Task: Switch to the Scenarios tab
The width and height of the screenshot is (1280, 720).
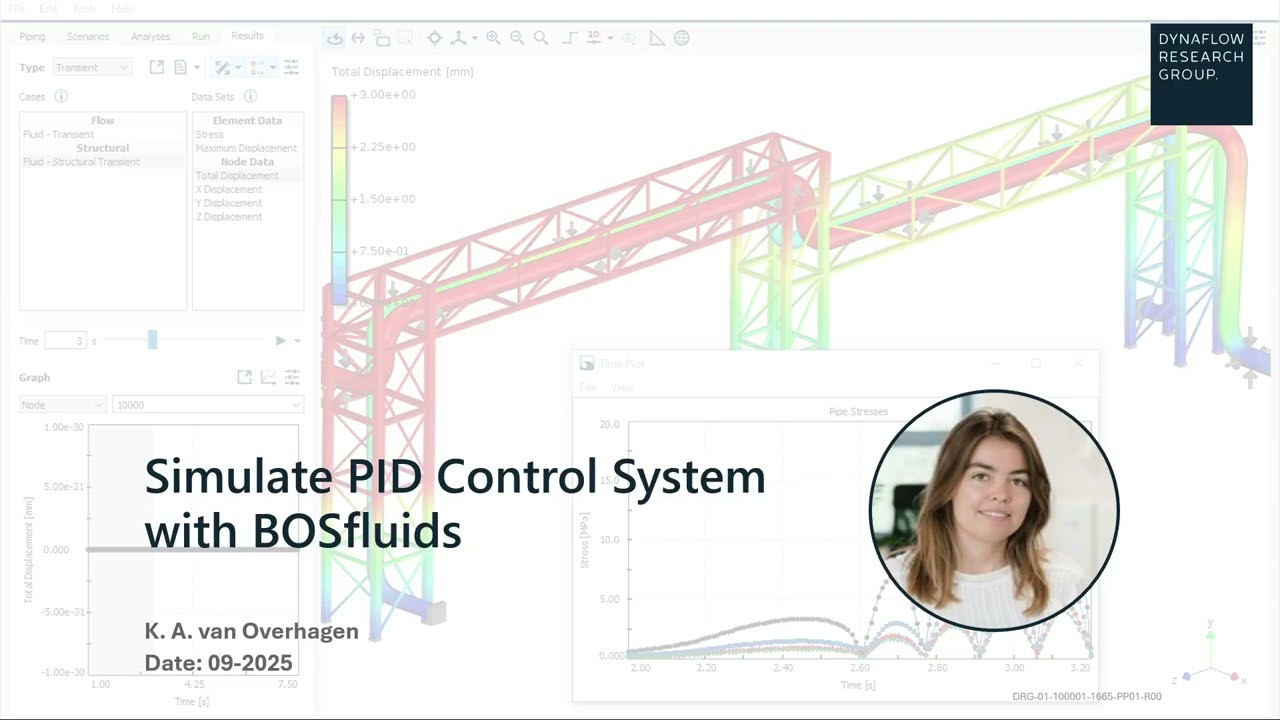Action: tap(88, 36)
